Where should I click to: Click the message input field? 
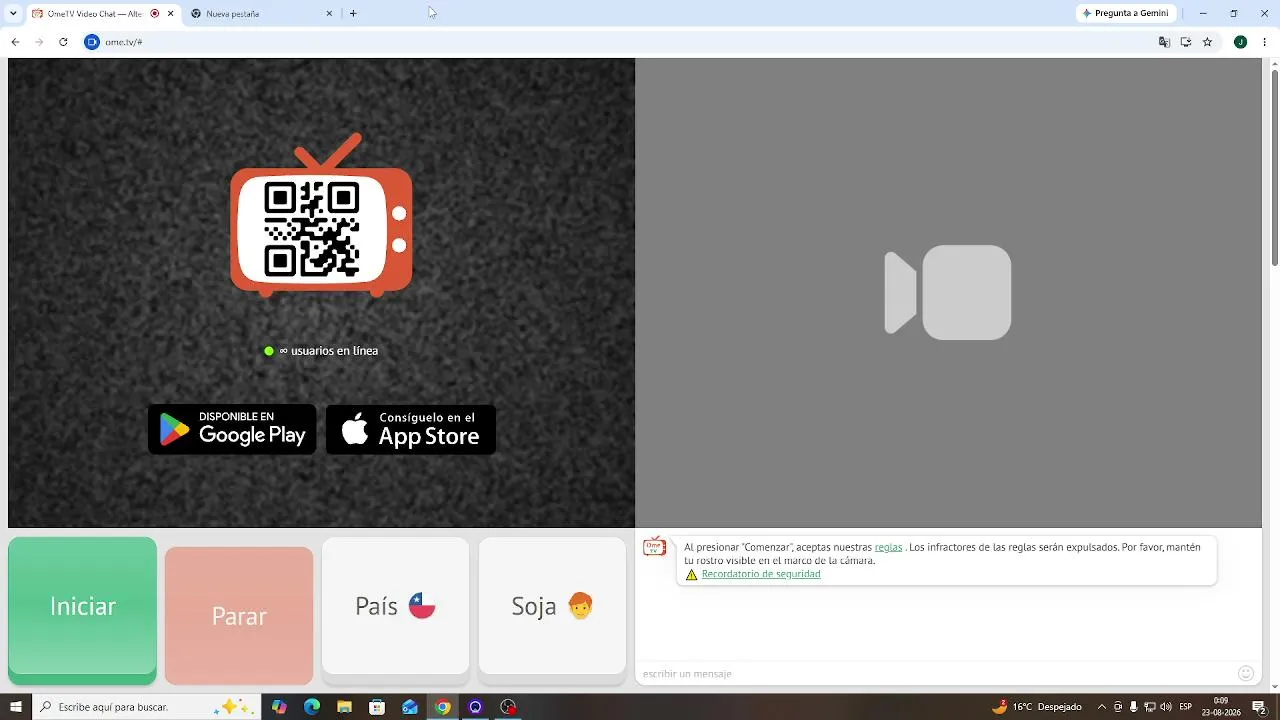[x=935, y=673]
